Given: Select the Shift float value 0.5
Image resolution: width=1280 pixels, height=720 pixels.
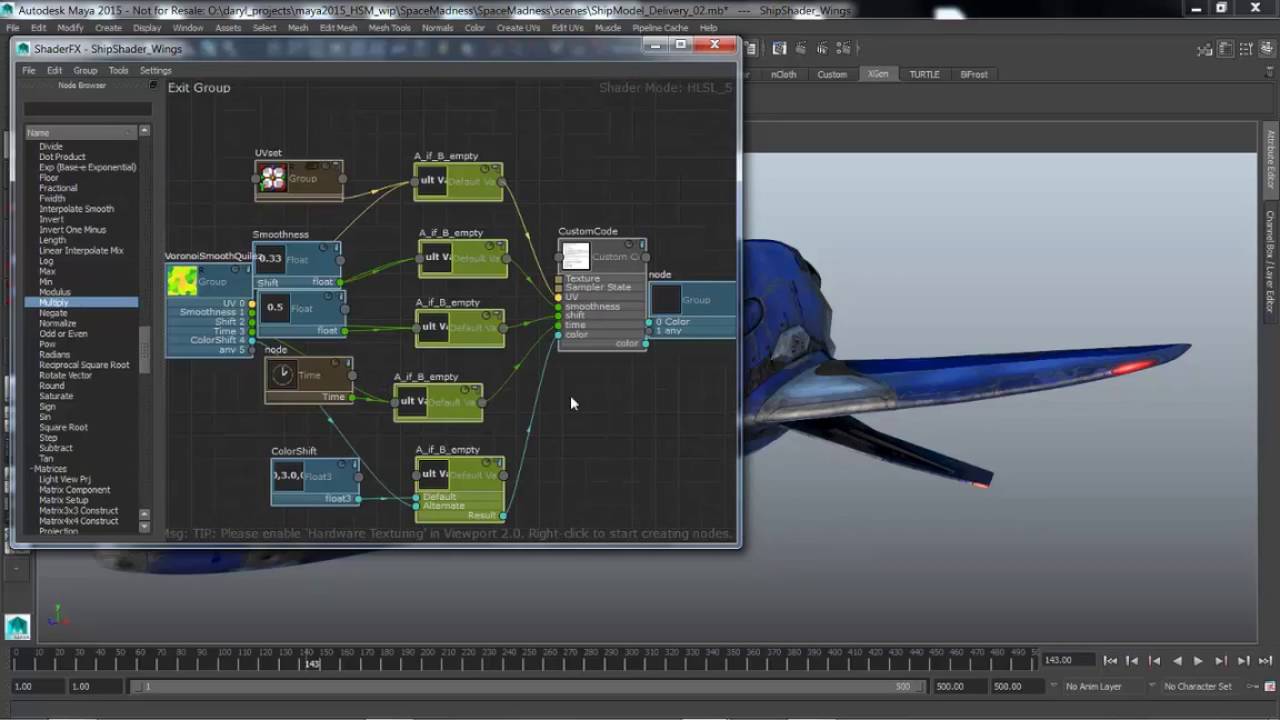Looking at the screenshot, I should pyautogui.click(x=275, y=307).
